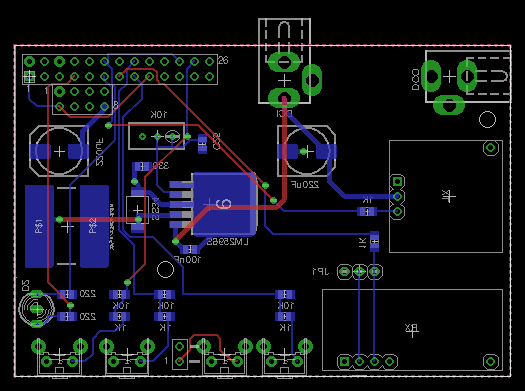Select the P$2 inductor pad

click(94, 226)
